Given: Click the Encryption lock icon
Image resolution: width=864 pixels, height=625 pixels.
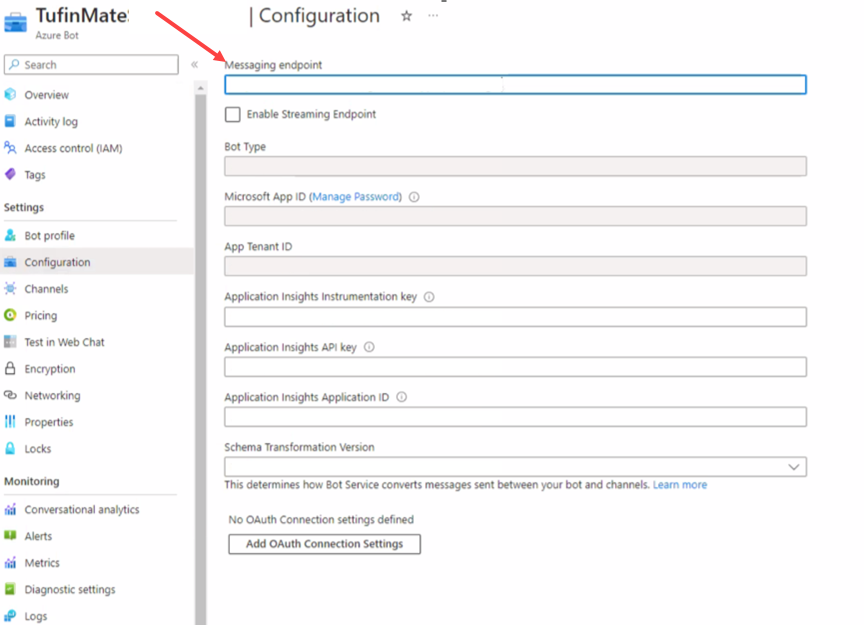Looking at the screenshot, I should click(x=11, y=369).
